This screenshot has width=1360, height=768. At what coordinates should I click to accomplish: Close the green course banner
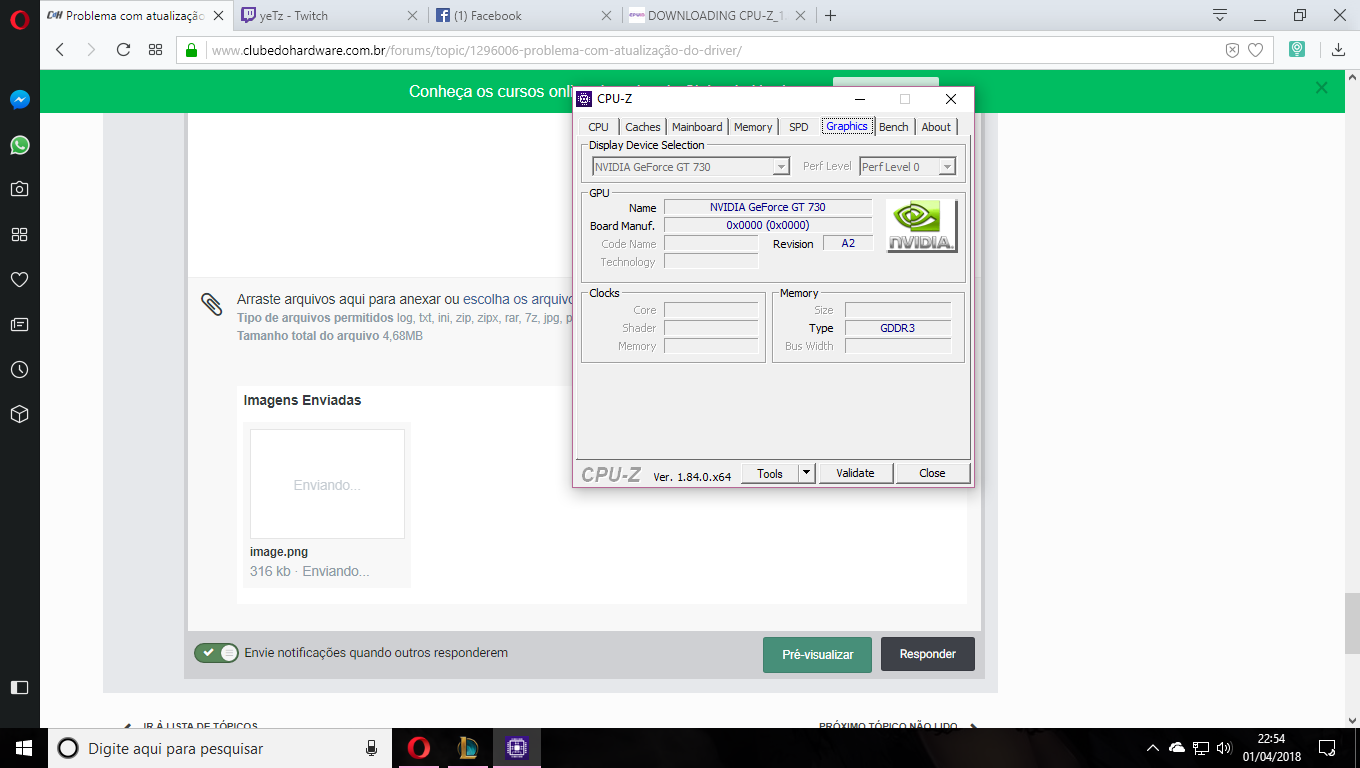click(1321, 88)
